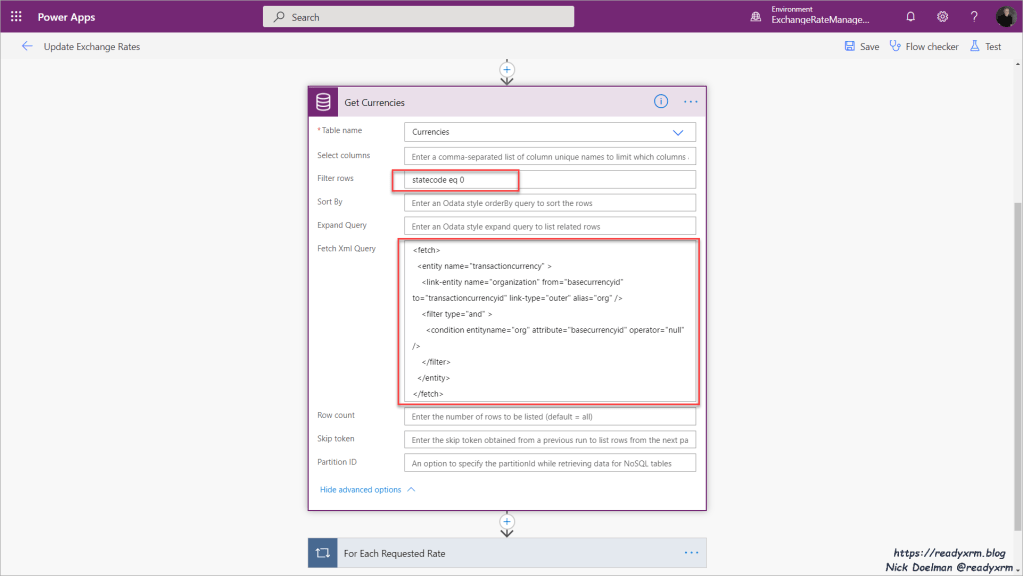Run the Flow checker
Image resolution: width=1023 pixels, height=576 pixels.
(924, 46)
